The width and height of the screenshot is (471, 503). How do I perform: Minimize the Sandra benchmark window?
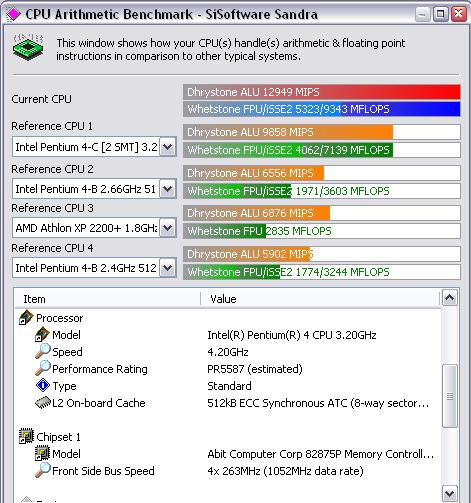[423, 14]
